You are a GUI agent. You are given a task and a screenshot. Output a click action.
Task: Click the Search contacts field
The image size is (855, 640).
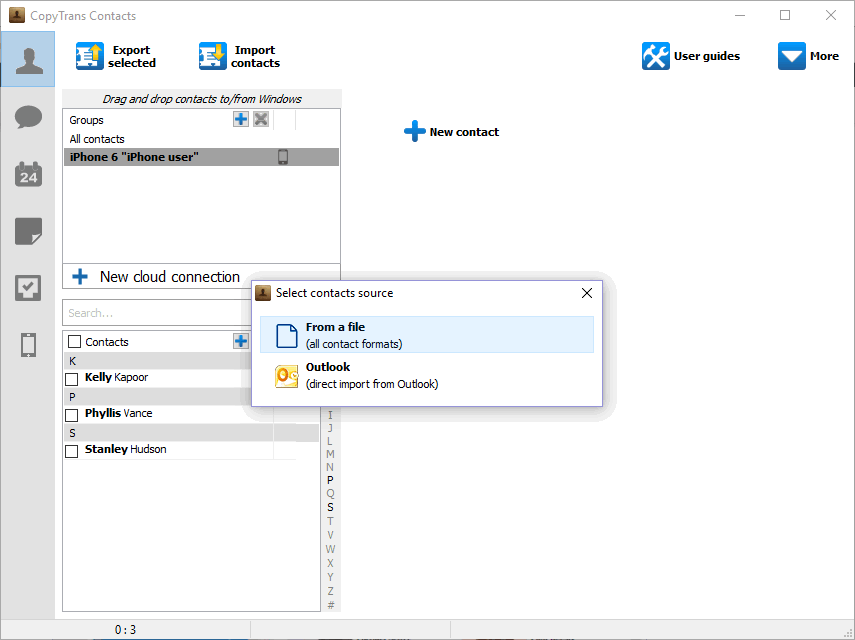coord(157,313)
